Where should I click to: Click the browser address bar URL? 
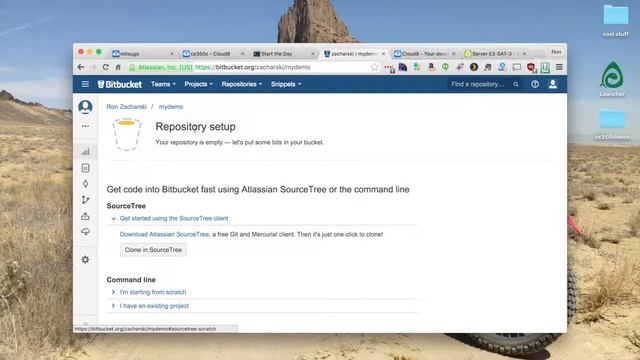click(x=252, y=67)
